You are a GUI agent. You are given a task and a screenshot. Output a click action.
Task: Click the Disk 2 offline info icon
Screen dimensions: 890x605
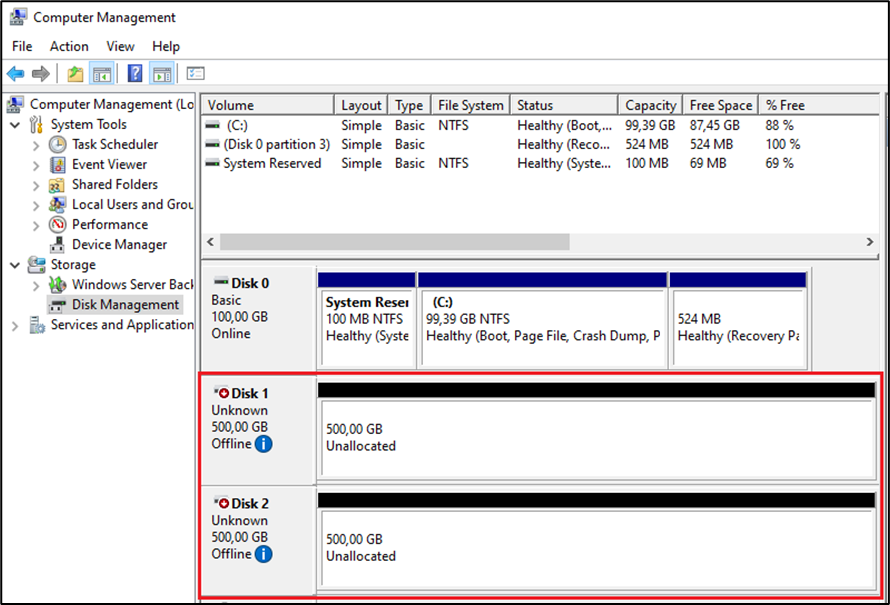pyautogui.click(x=263, y=554)
